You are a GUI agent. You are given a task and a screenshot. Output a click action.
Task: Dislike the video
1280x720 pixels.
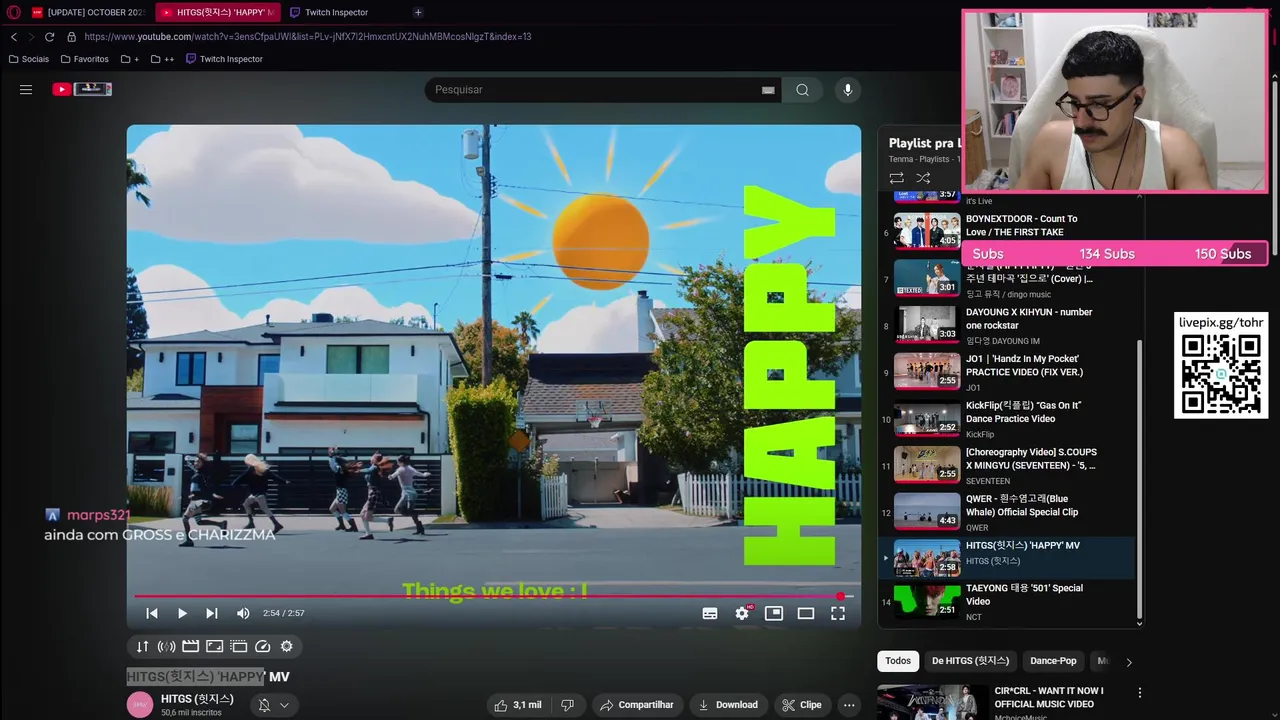pyautogui.click(x=567, y=705)
